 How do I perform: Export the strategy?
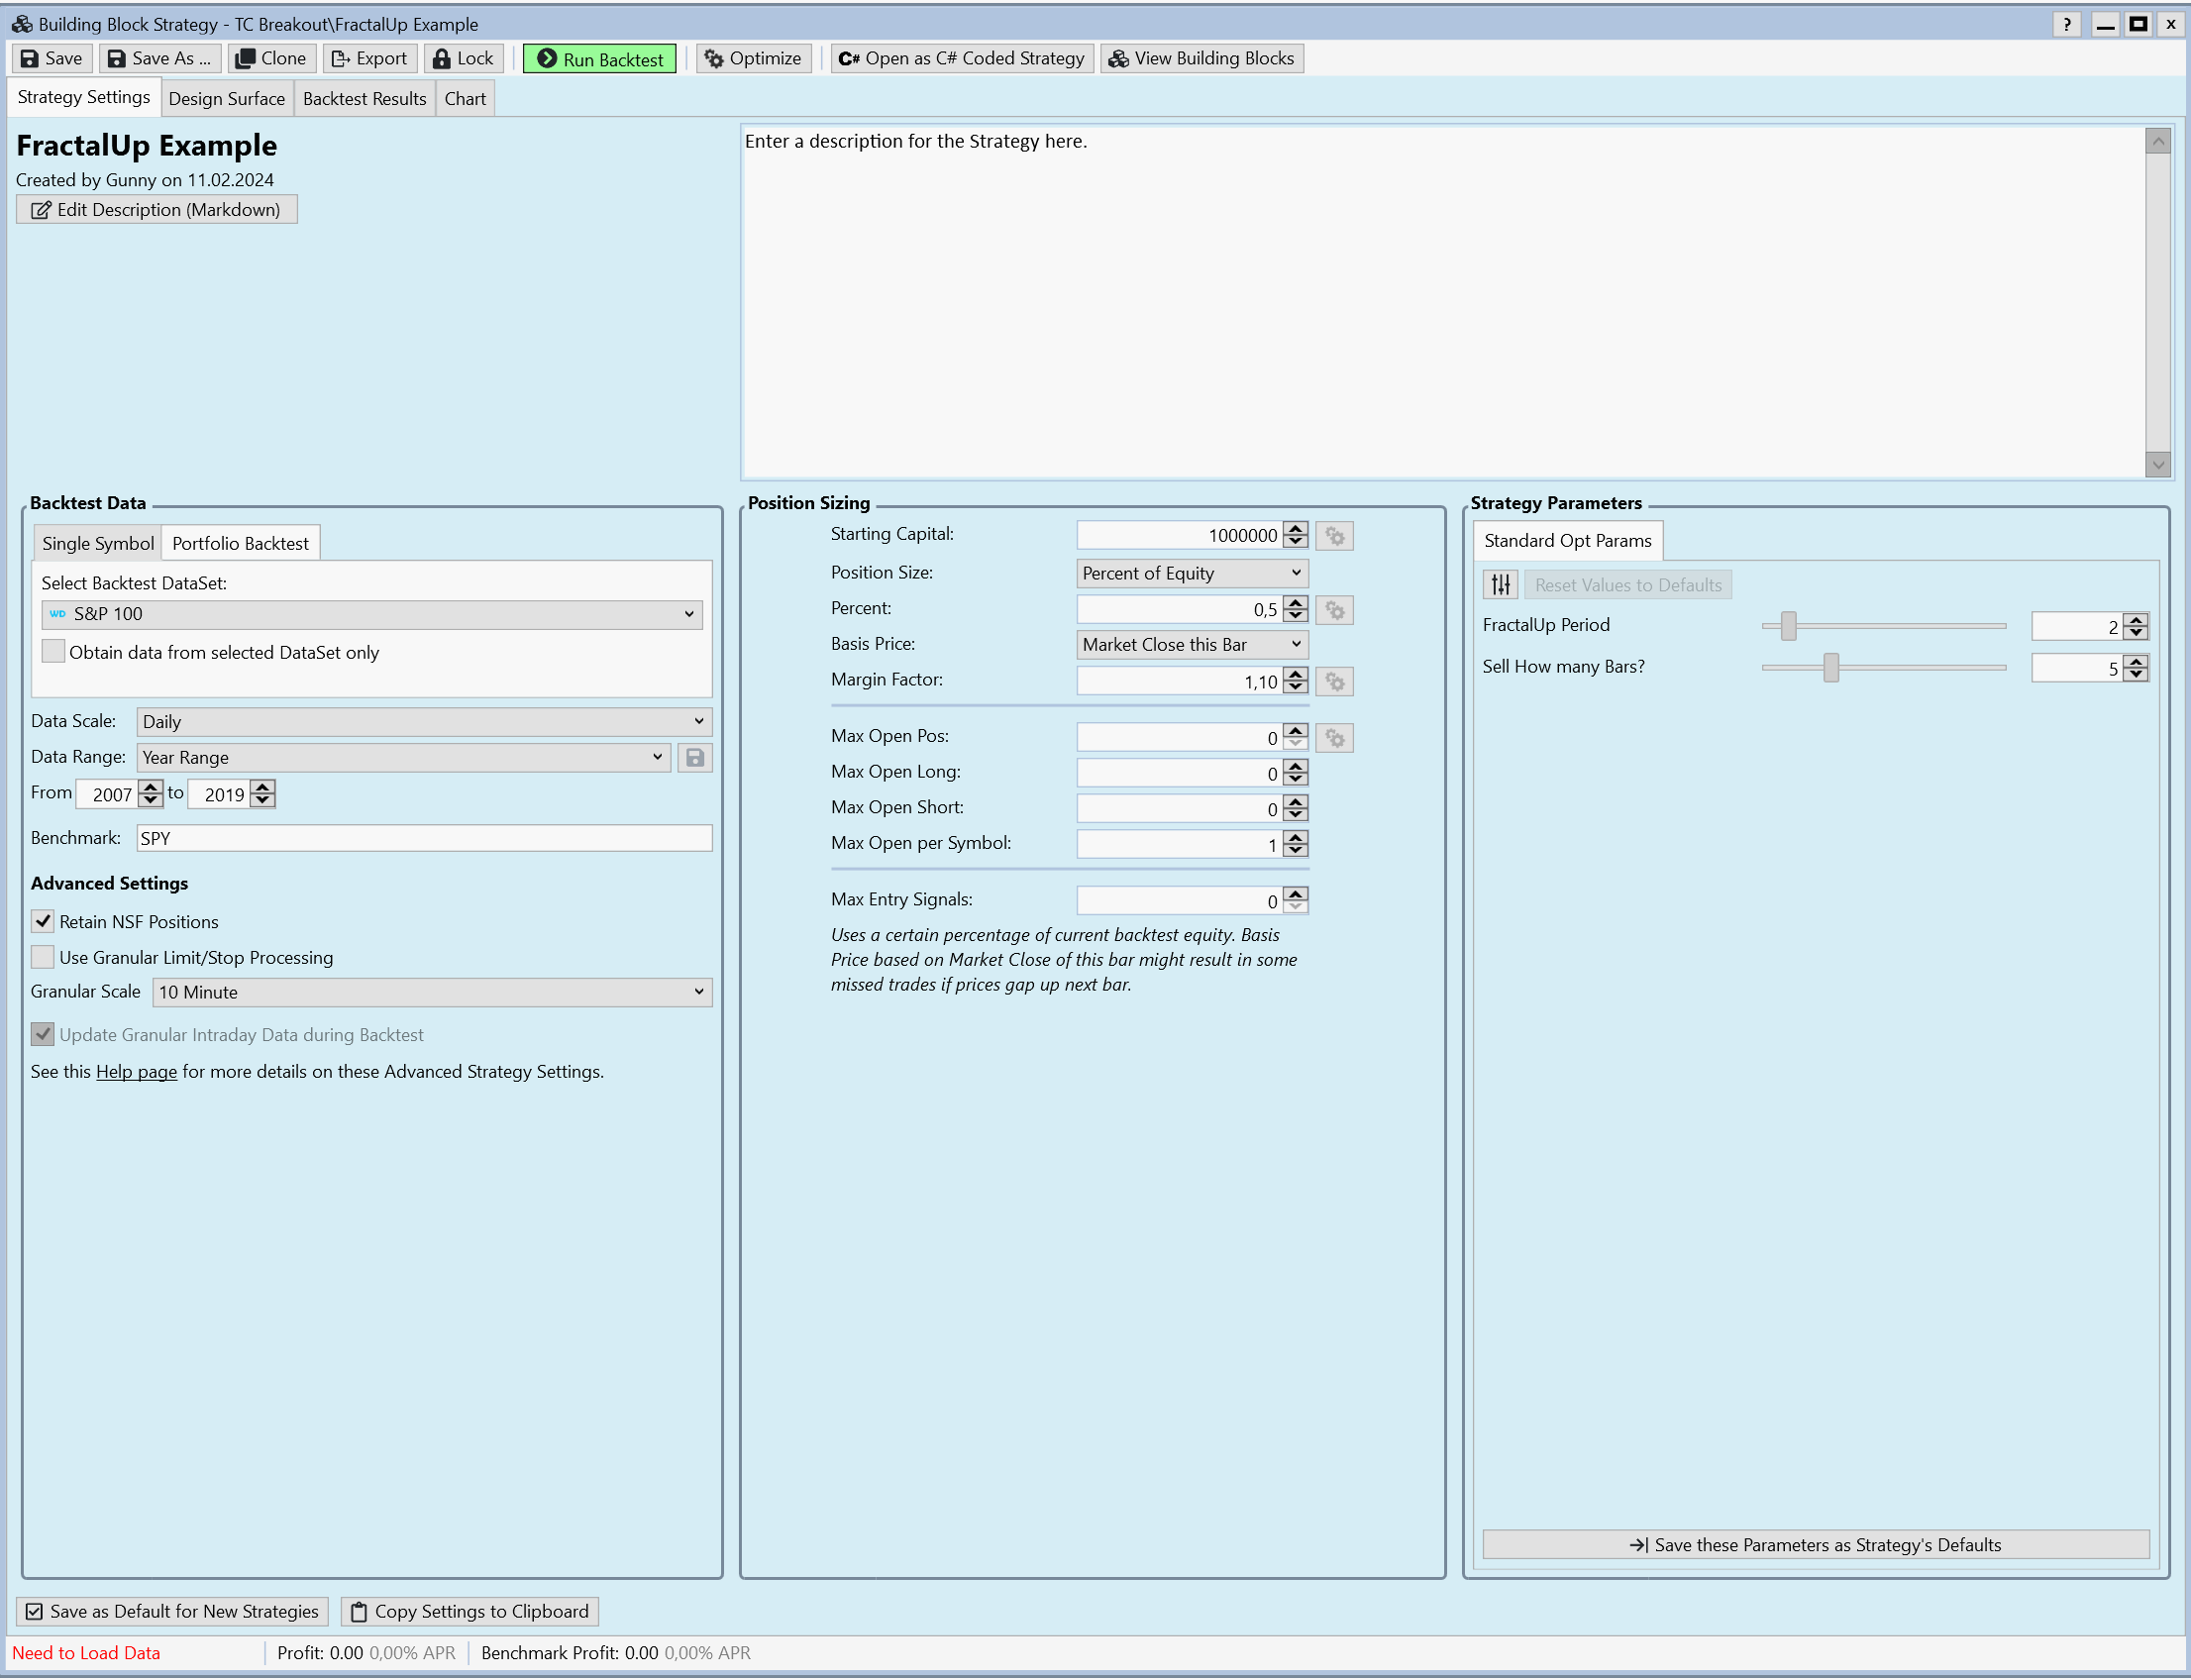coord(369,58)
